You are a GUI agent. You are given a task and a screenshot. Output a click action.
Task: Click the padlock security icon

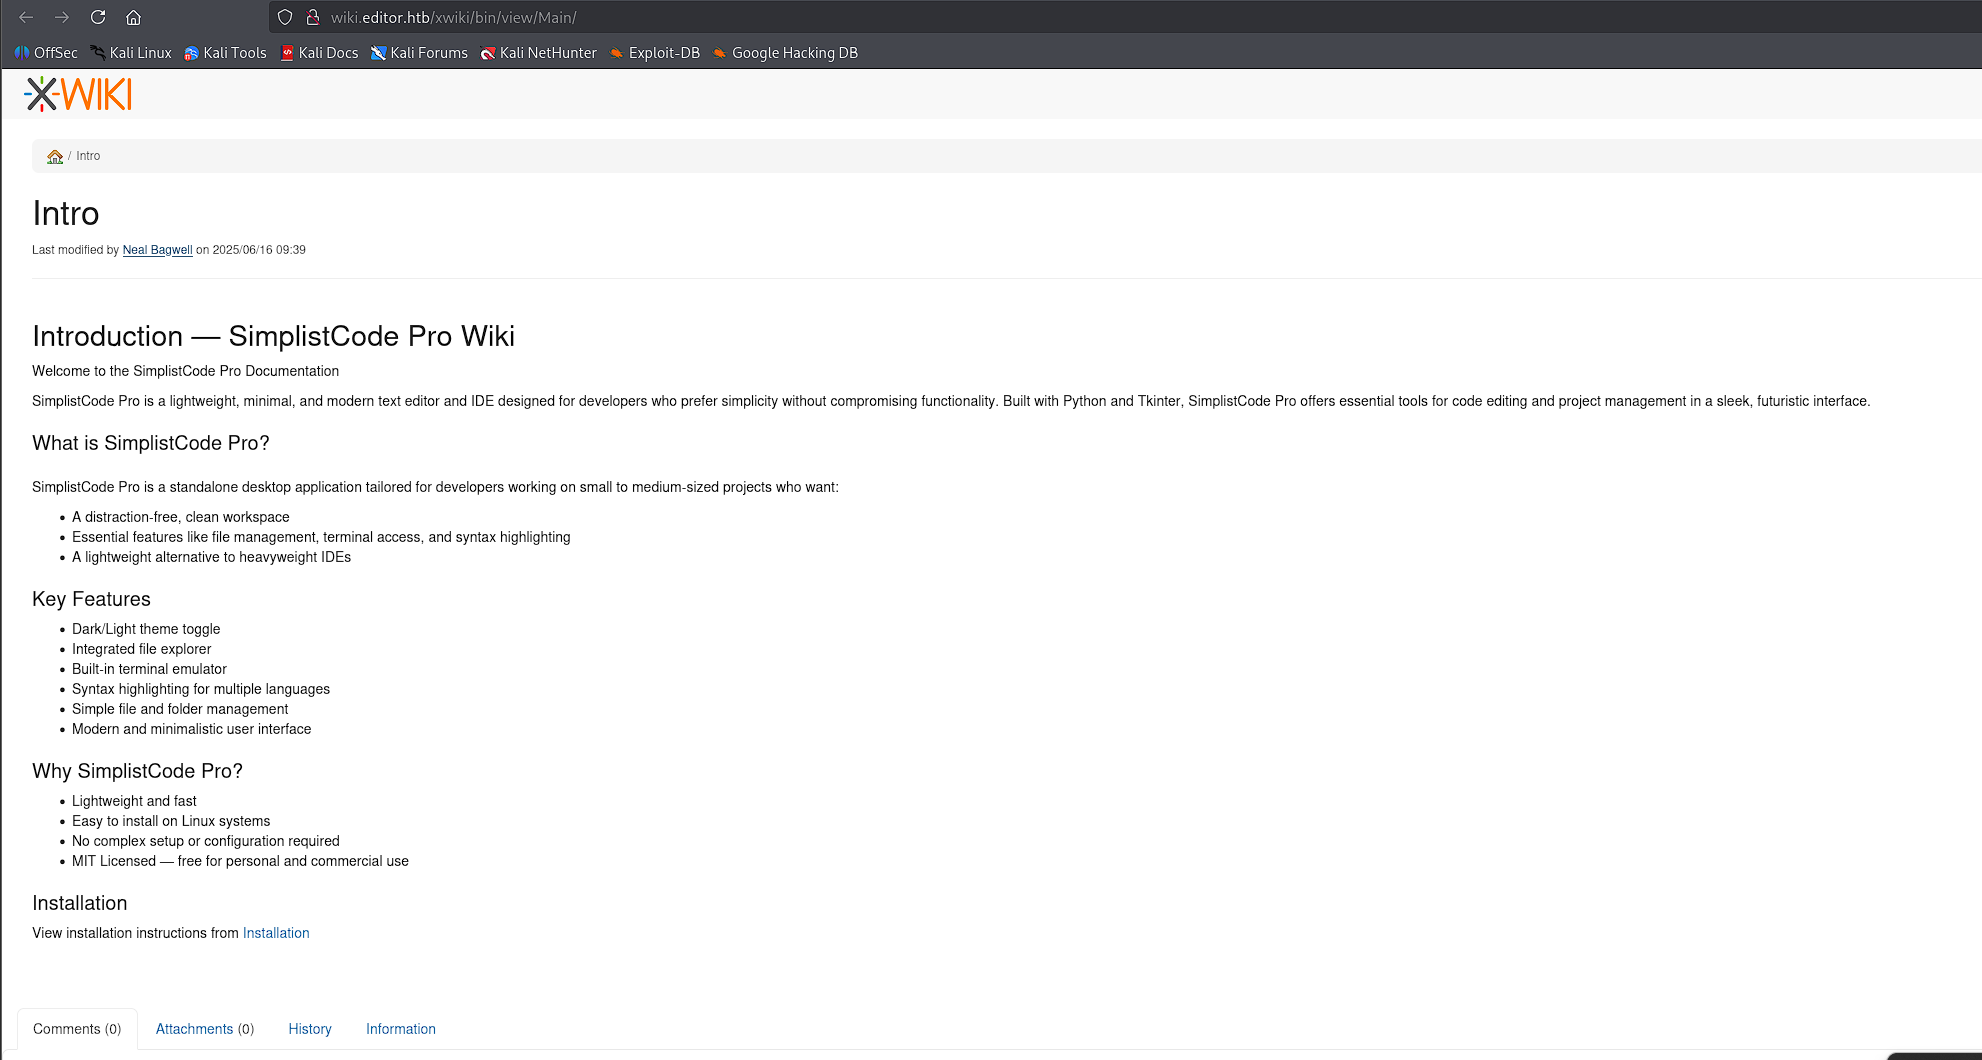[x=313, y=17]
